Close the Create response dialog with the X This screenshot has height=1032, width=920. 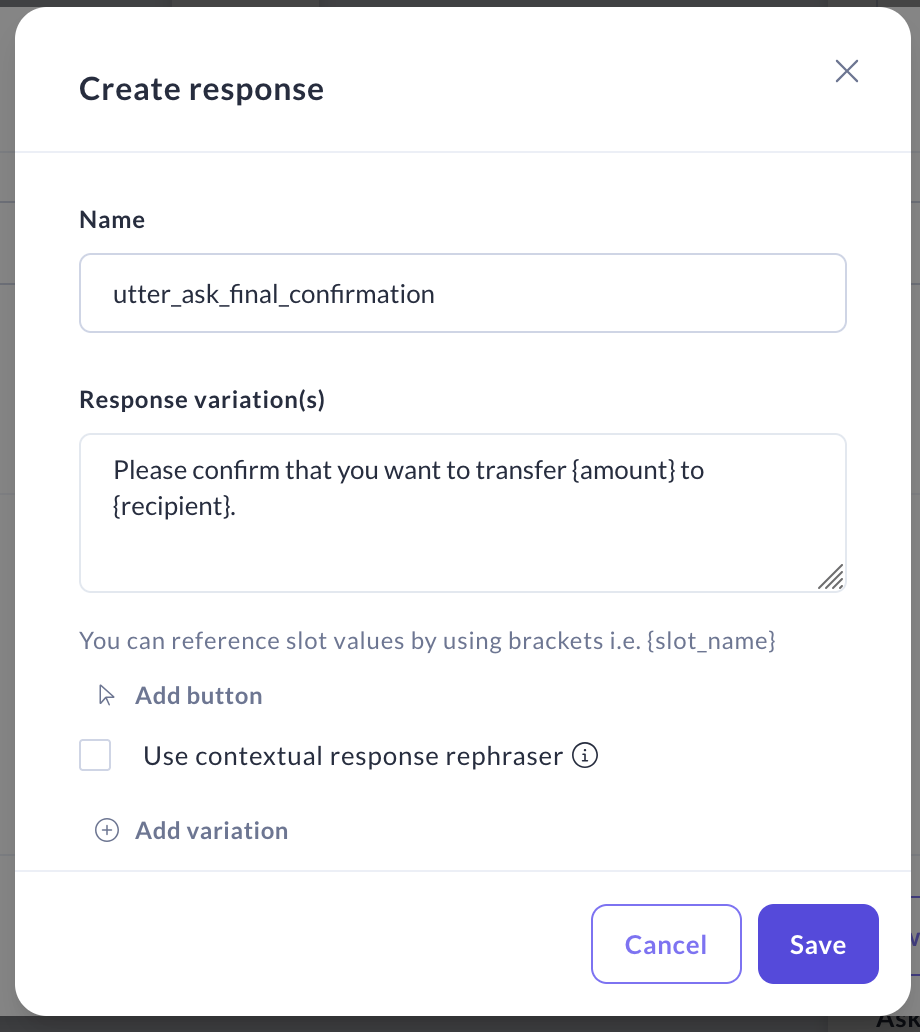pos(846,71)
